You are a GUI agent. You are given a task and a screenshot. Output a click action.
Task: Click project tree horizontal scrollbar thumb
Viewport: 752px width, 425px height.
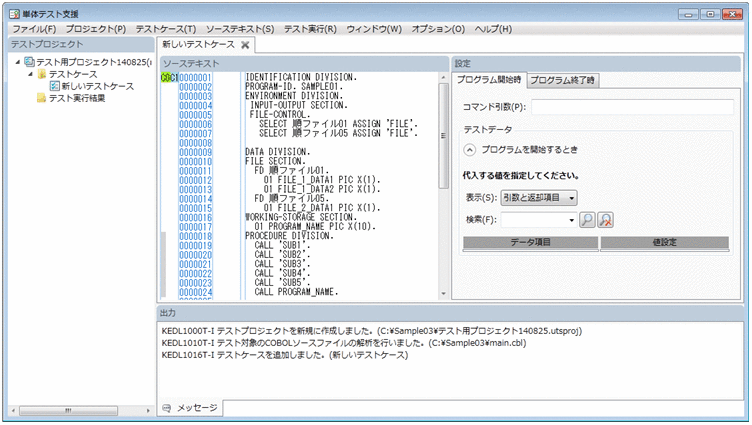tap(69, 411)
